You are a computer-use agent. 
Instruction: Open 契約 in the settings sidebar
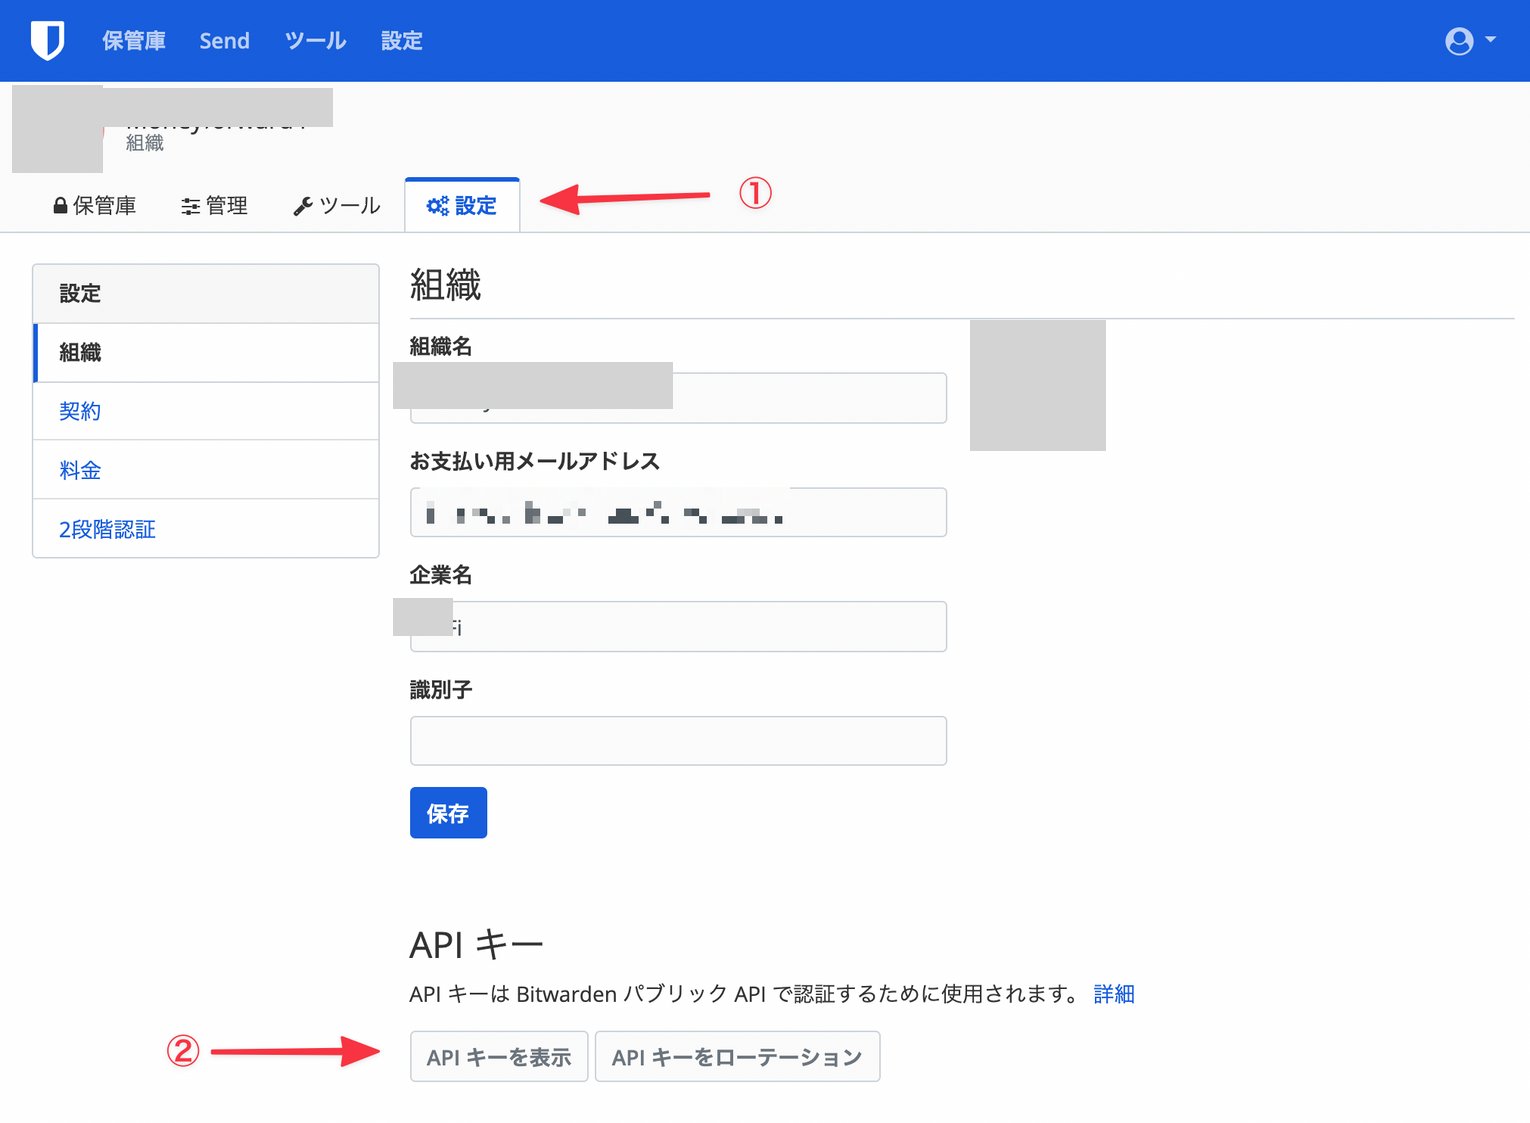point(206,411)
